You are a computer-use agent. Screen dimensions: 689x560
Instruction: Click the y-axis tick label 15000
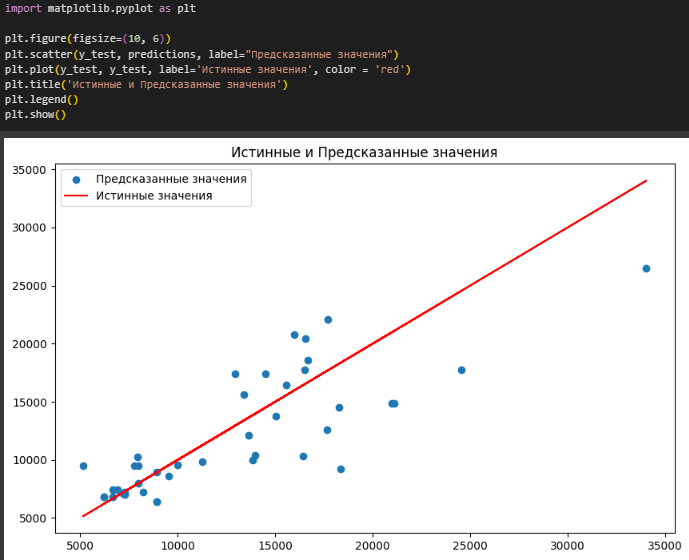click(x=29, y=403)
